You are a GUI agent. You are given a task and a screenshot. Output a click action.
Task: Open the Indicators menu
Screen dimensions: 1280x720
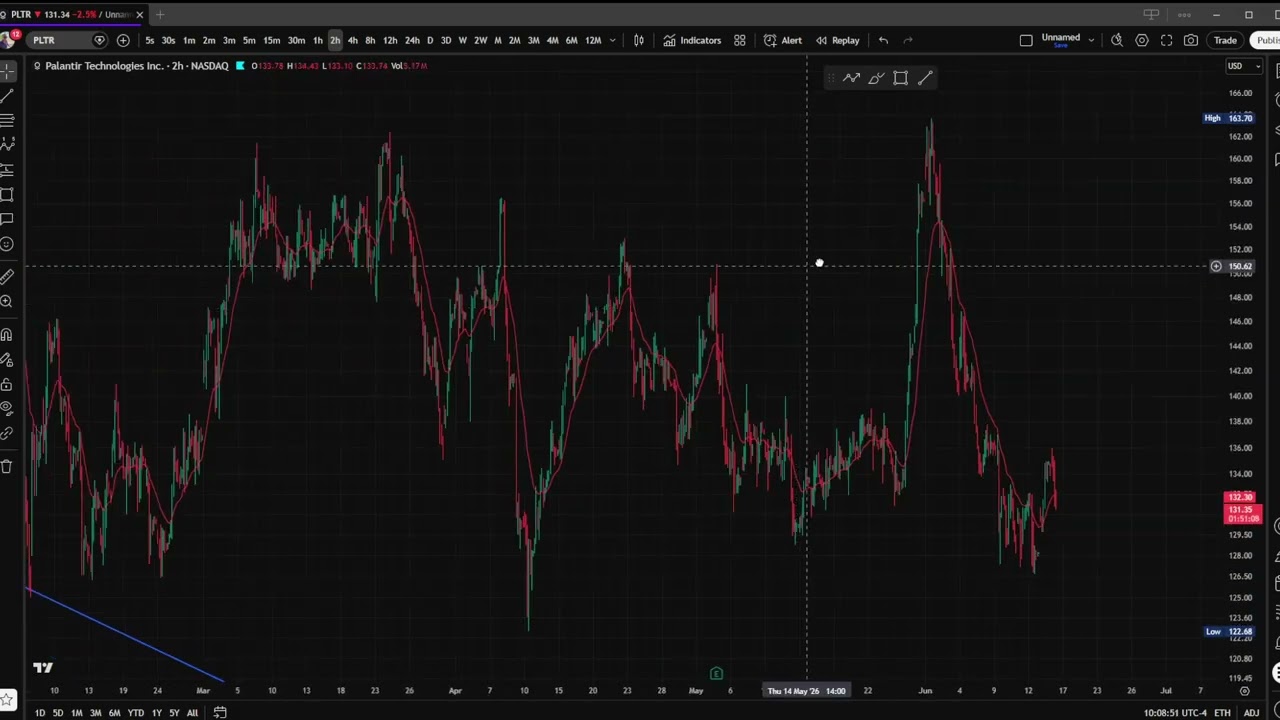coord(692,40)
